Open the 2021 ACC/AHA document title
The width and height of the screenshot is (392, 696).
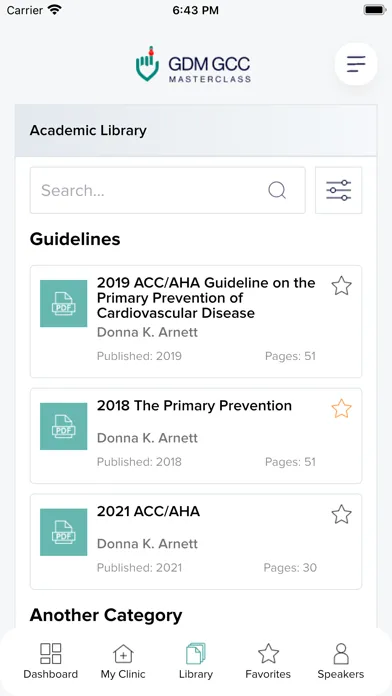(148, 511)
